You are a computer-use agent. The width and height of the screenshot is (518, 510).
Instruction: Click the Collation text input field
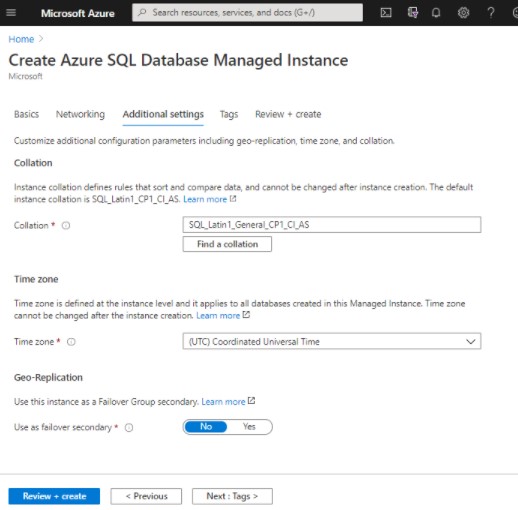click(332, 225)
